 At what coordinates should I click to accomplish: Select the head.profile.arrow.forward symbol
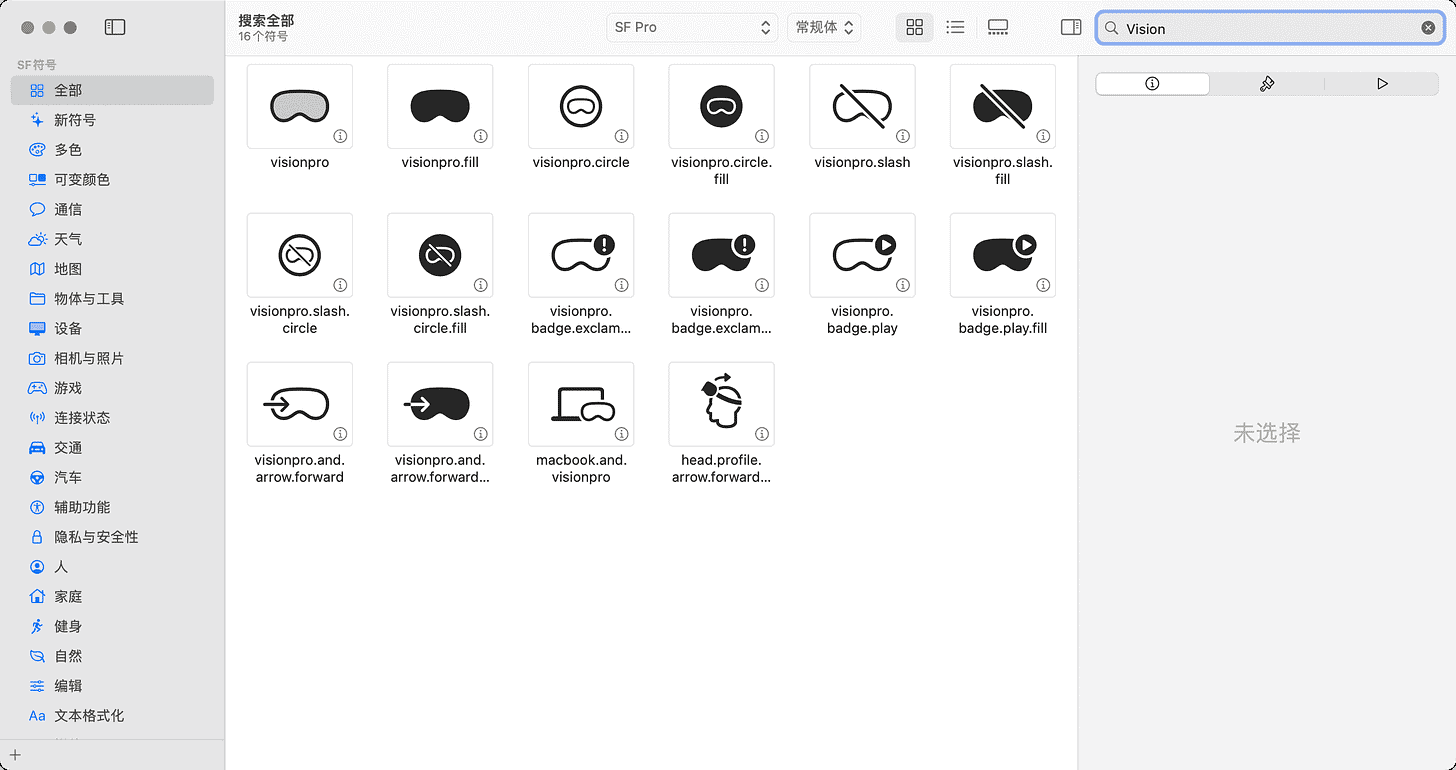pyautogui.click(x=721, y=404)
